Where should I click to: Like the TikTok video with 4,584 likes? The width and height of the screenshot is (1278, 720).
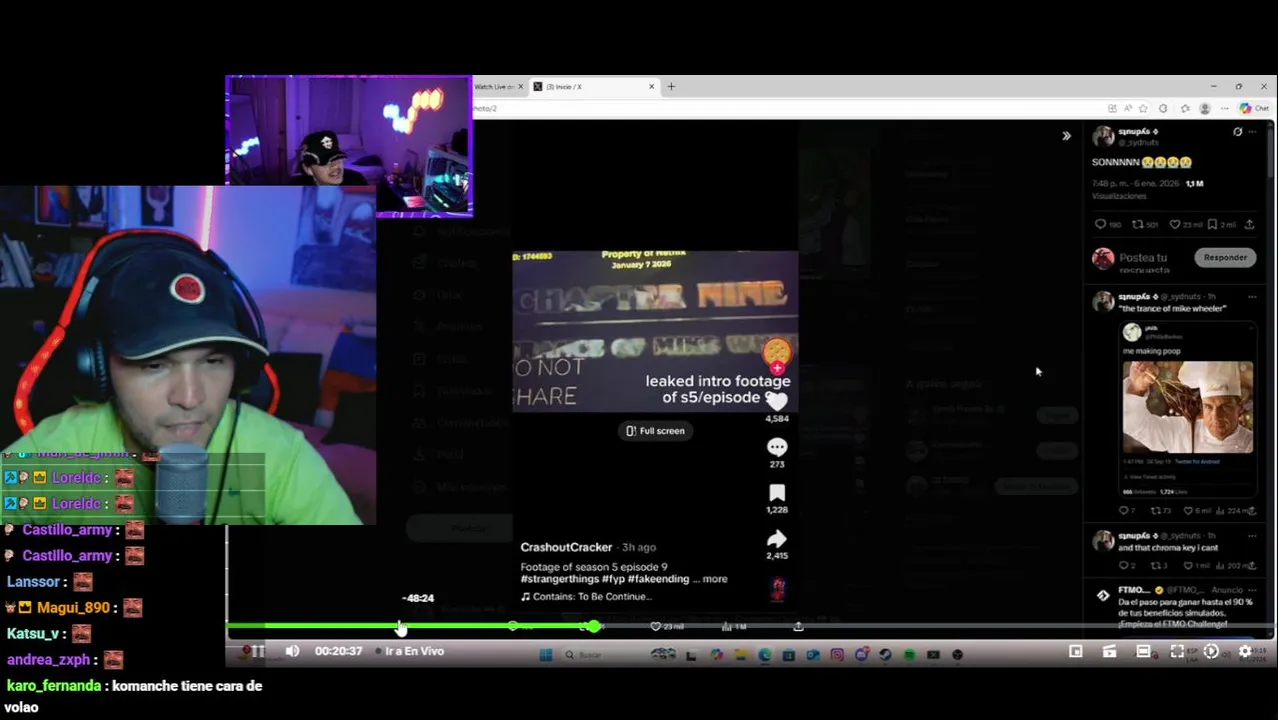[777, 402]
